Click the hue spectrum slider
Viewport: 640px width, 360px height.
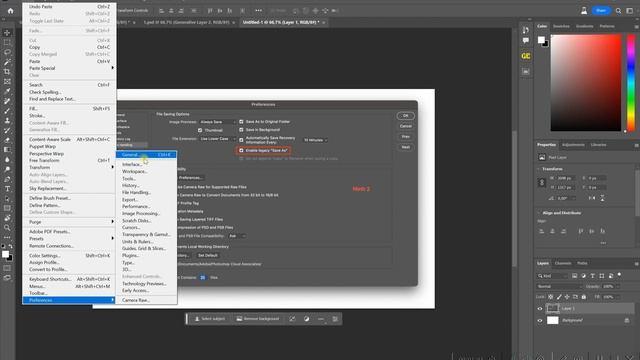click(x=631, y=83)
